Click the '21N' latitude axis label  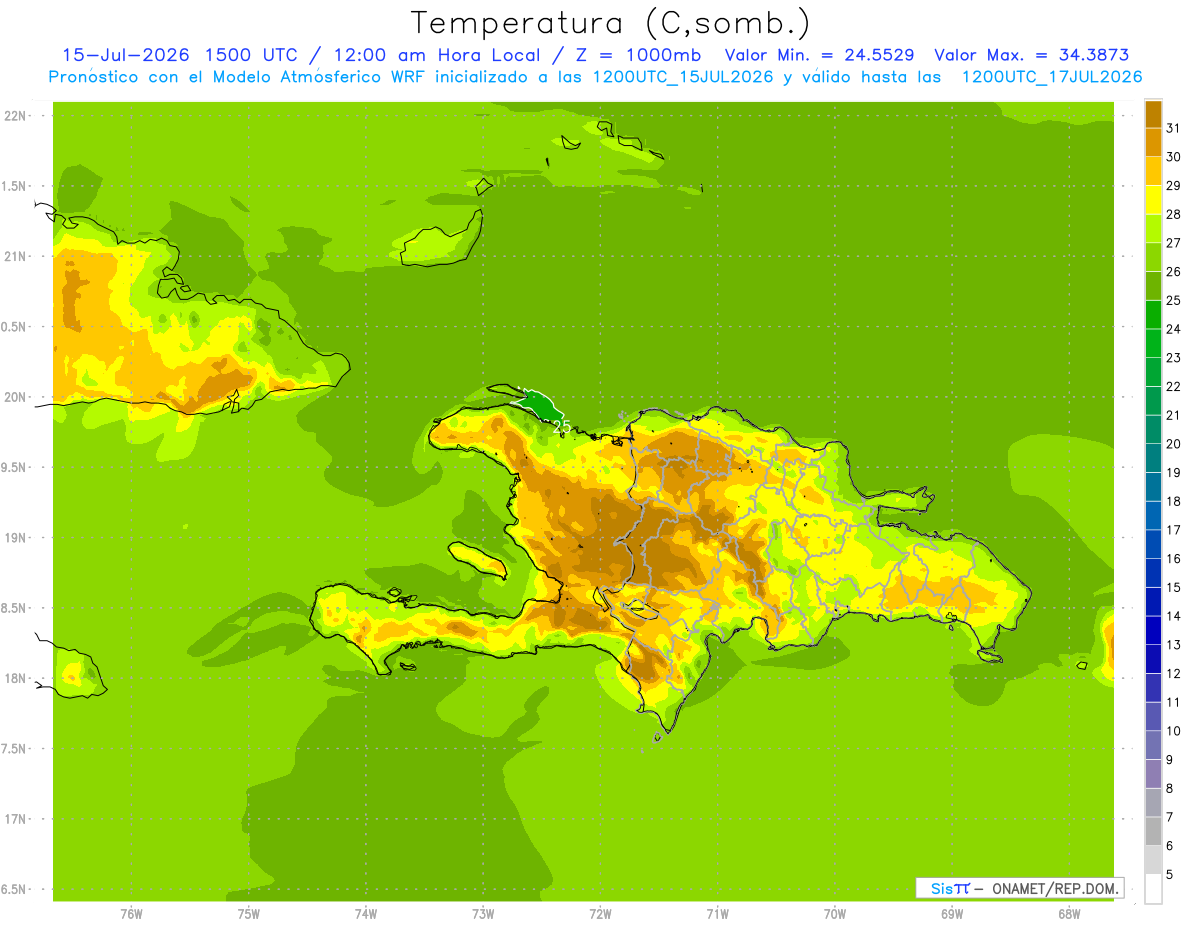15,256
